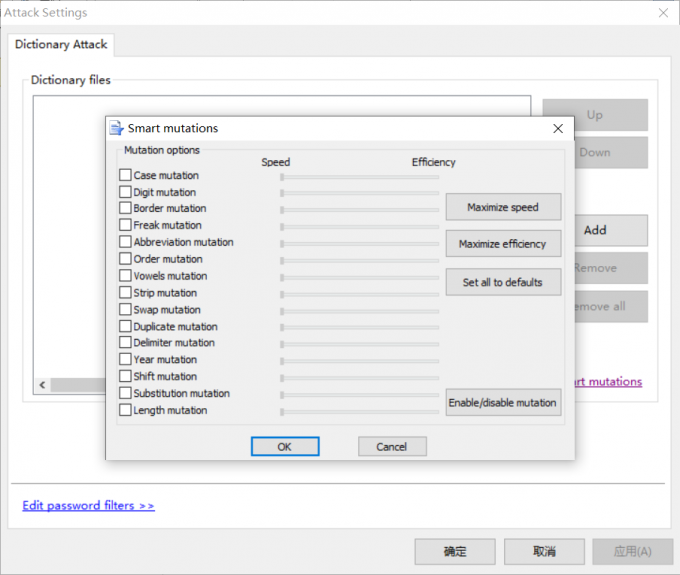Tick the Length mutation checkbox
This screenshot has width=680, height=575.
coord(125,410)
